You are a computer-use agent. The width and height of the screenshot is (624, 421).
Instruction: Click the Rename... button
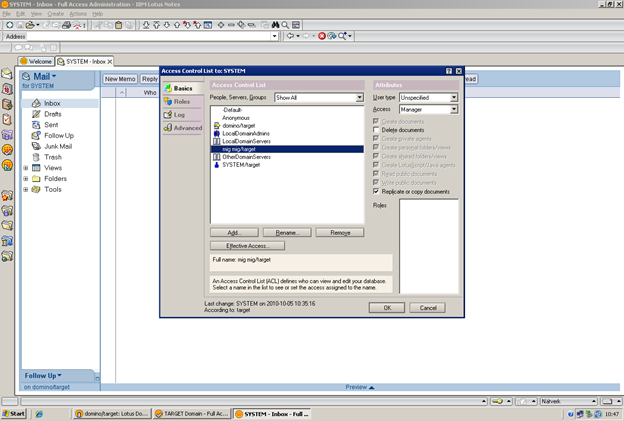click(x=287, y=233)
